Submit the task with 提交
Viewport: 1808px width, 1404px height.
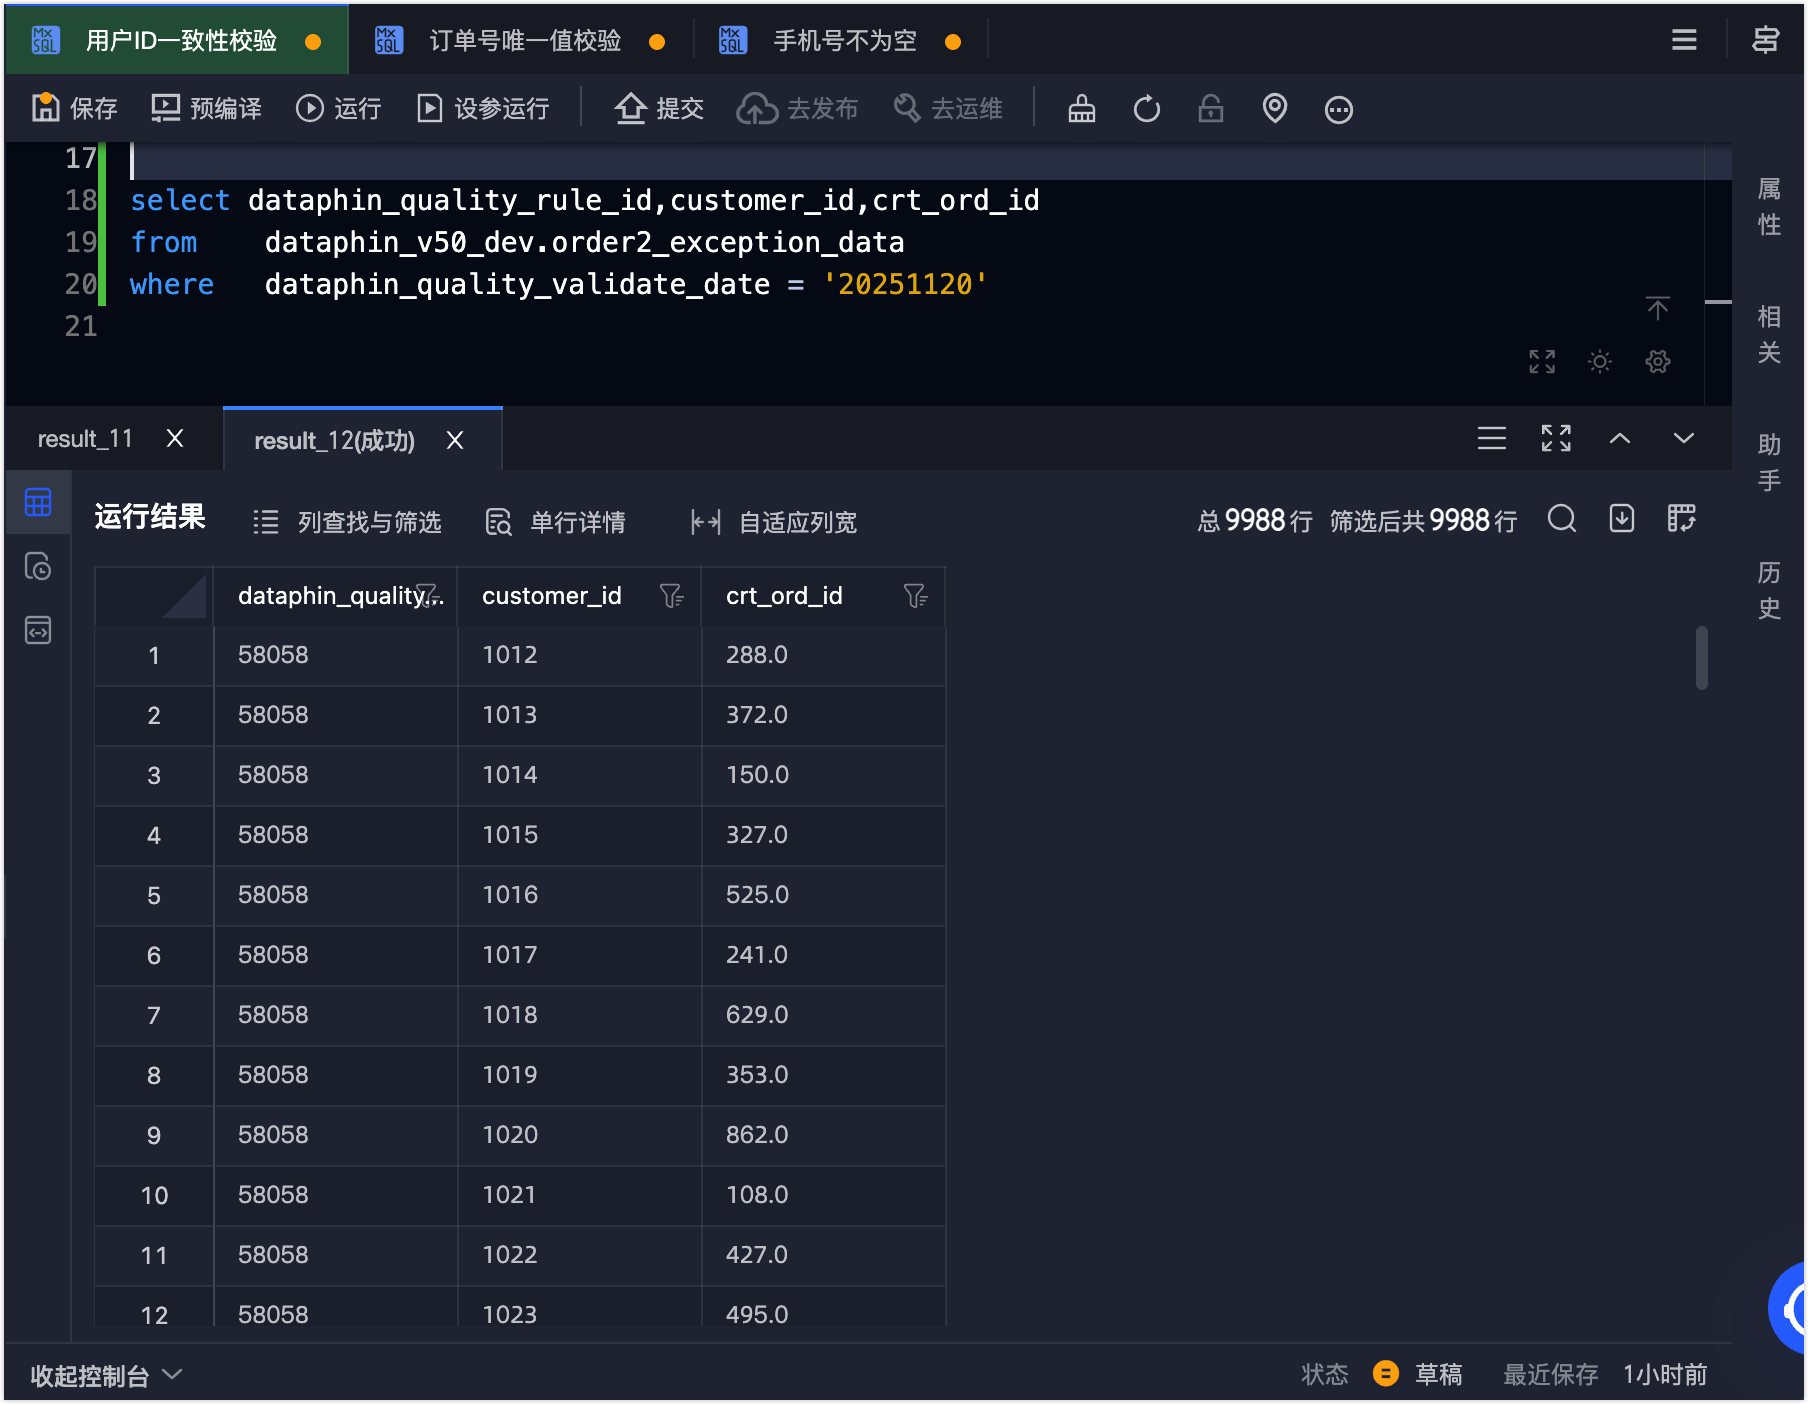tap(659, 108)
